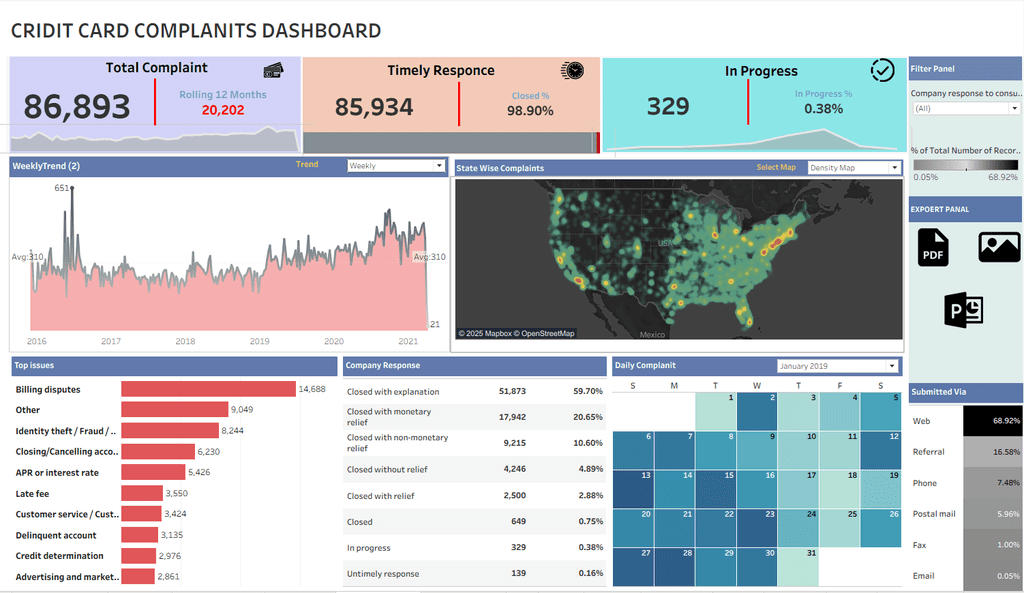
Task: Click the Credit determination label
Action: (x=59, y=556)
